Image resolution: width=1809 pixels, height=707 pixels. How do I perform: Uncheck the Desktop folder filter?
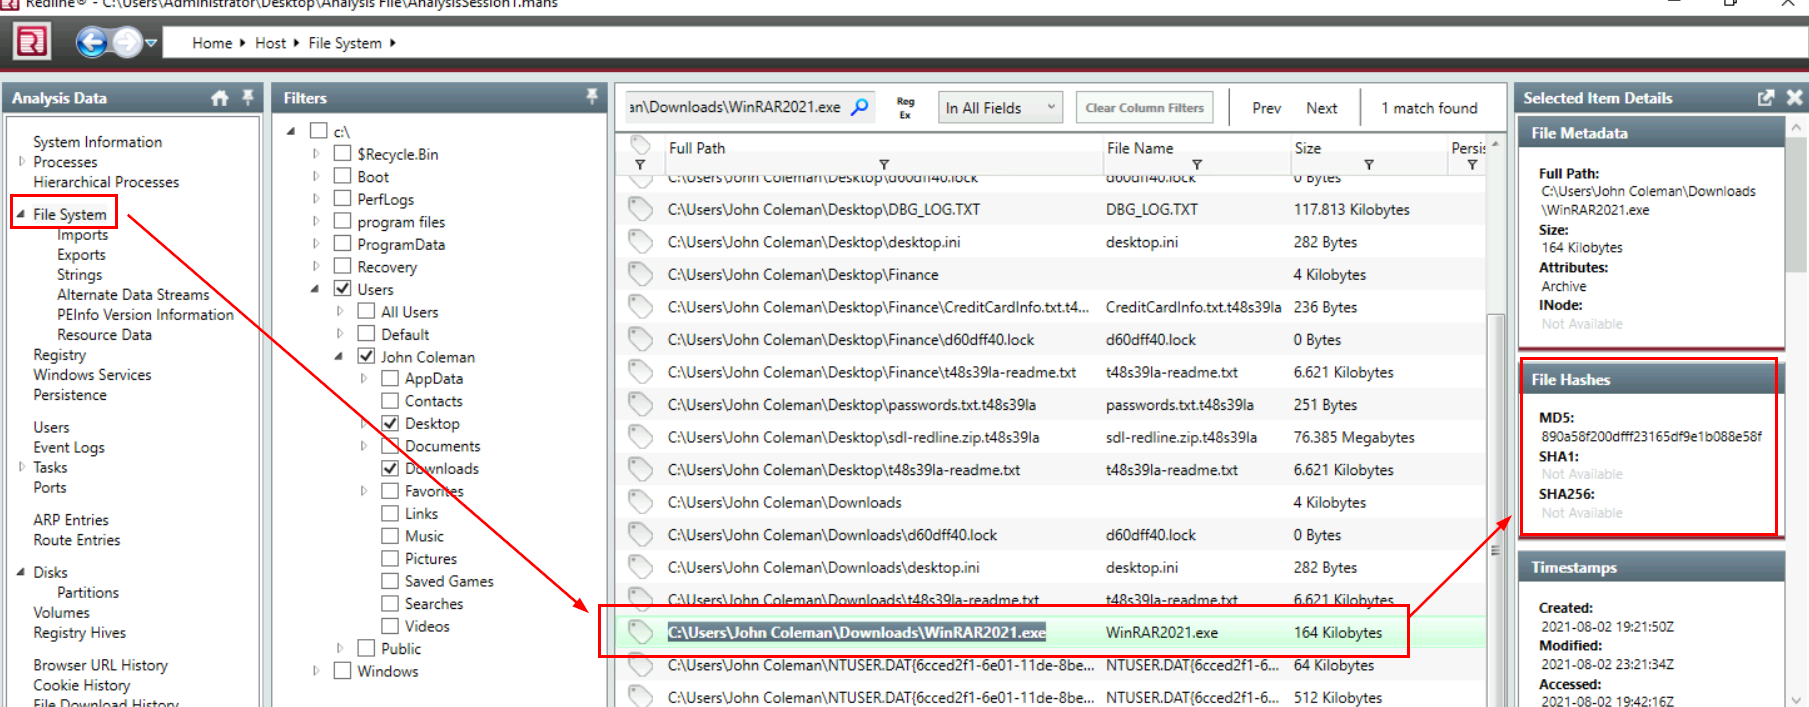pyautogui.click(x=391, y=424)
